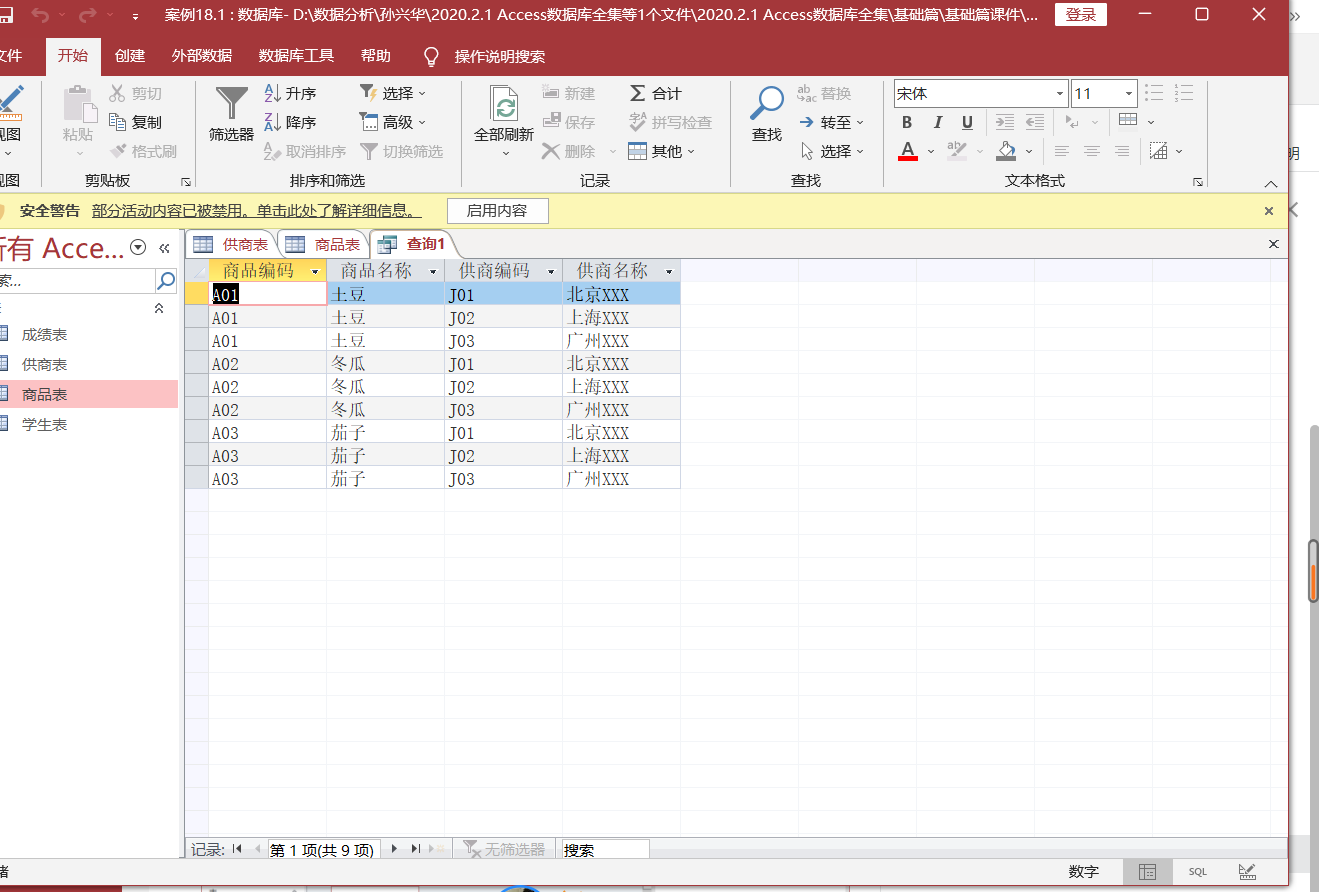Image resolution: width=1319 pixels, height=892 pixels.
Task: Collapse the ribbon with up chevron
Action: pyautogui.click(x=1271, y=184)
